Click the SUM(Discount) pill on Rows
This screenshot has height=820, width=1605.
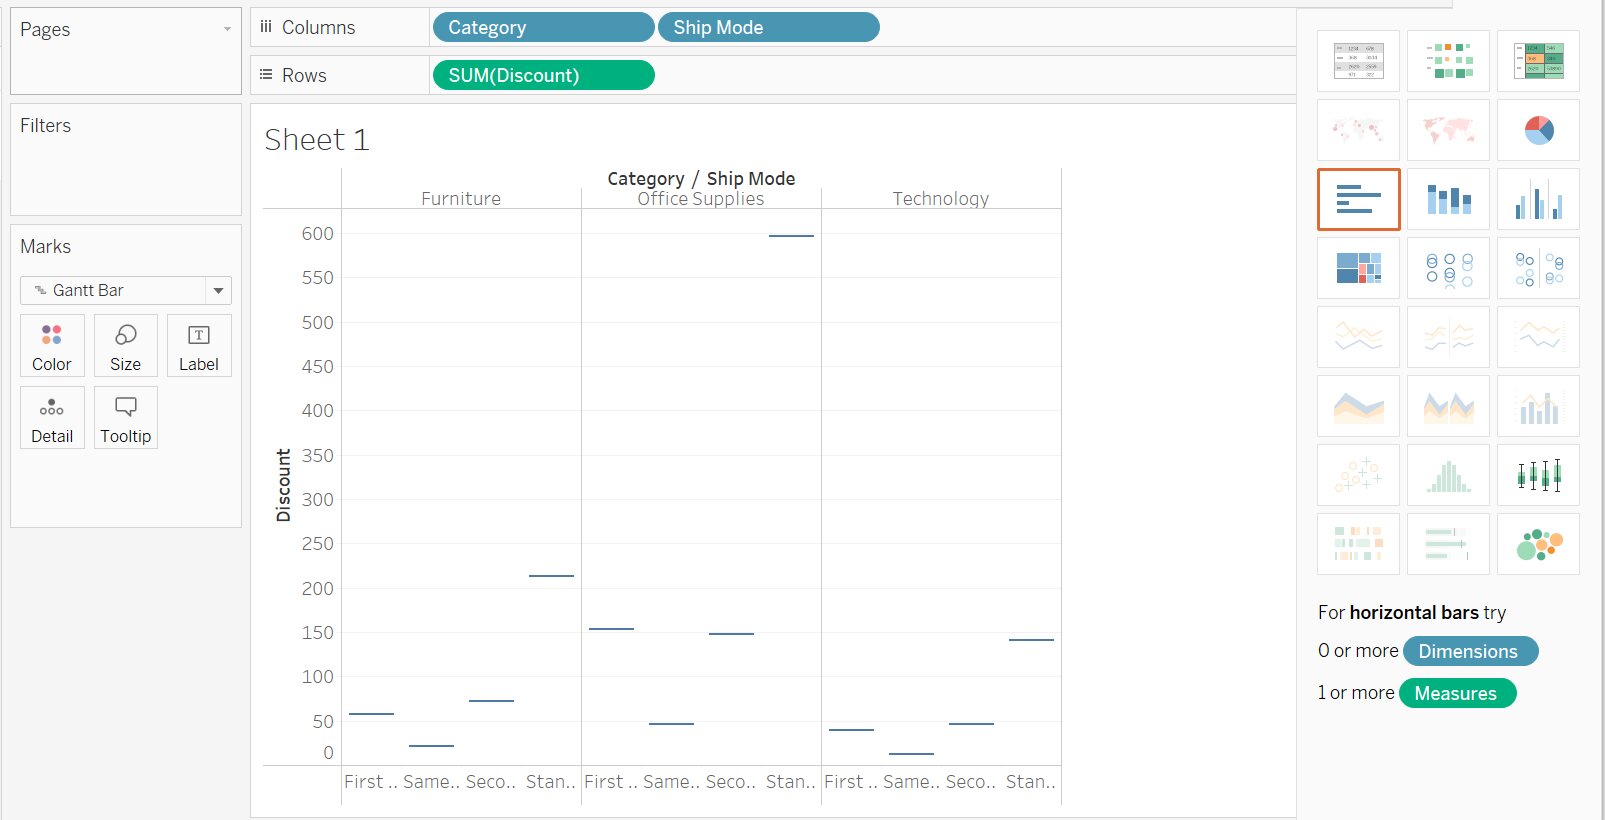(543, 76)
